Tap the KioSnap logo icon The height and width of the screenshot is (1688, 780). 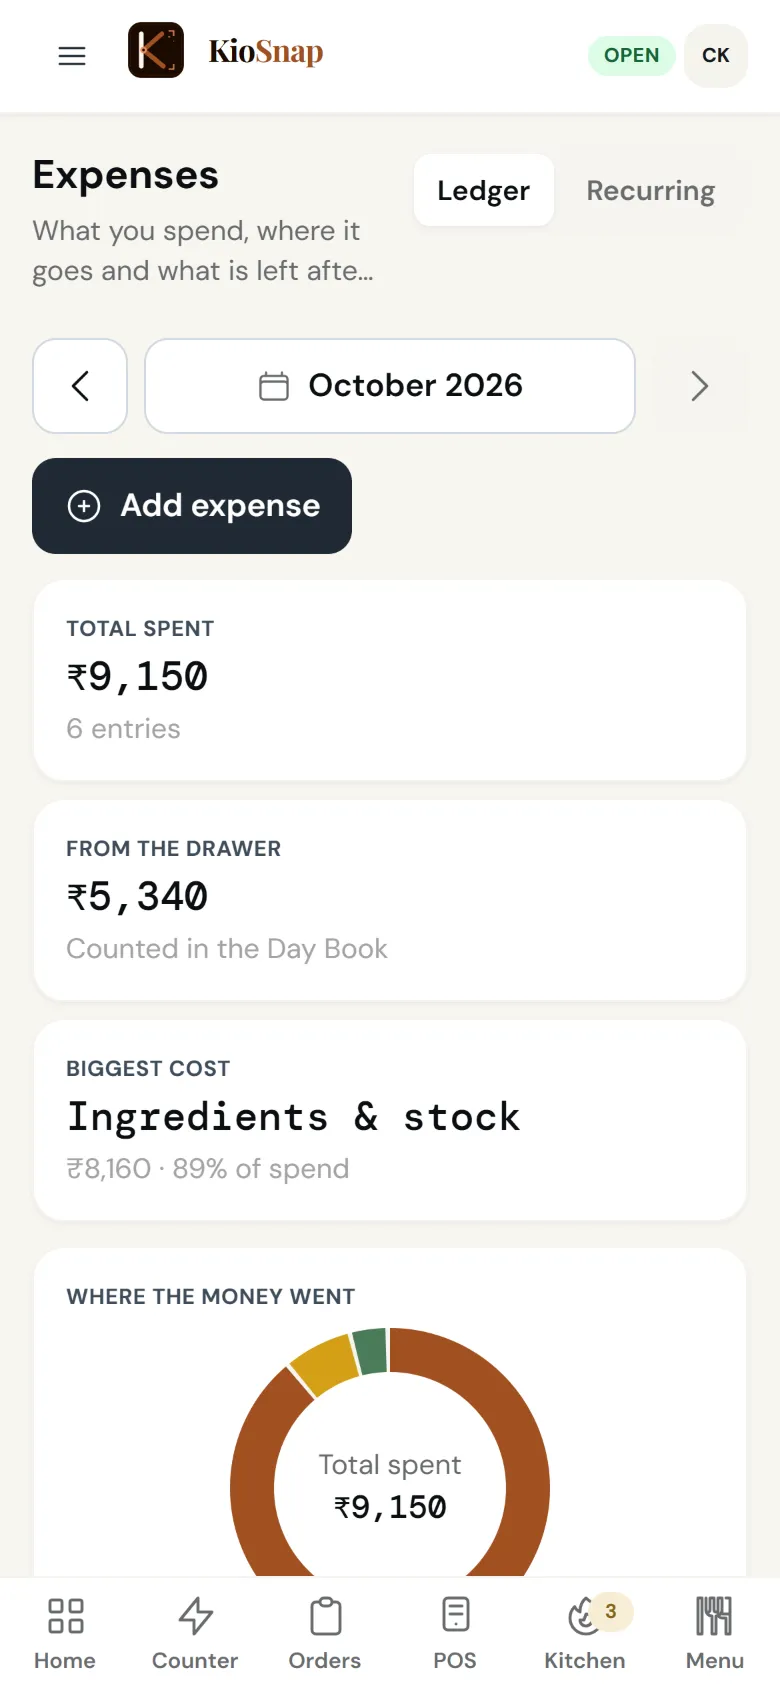click(x=156, y=50)
